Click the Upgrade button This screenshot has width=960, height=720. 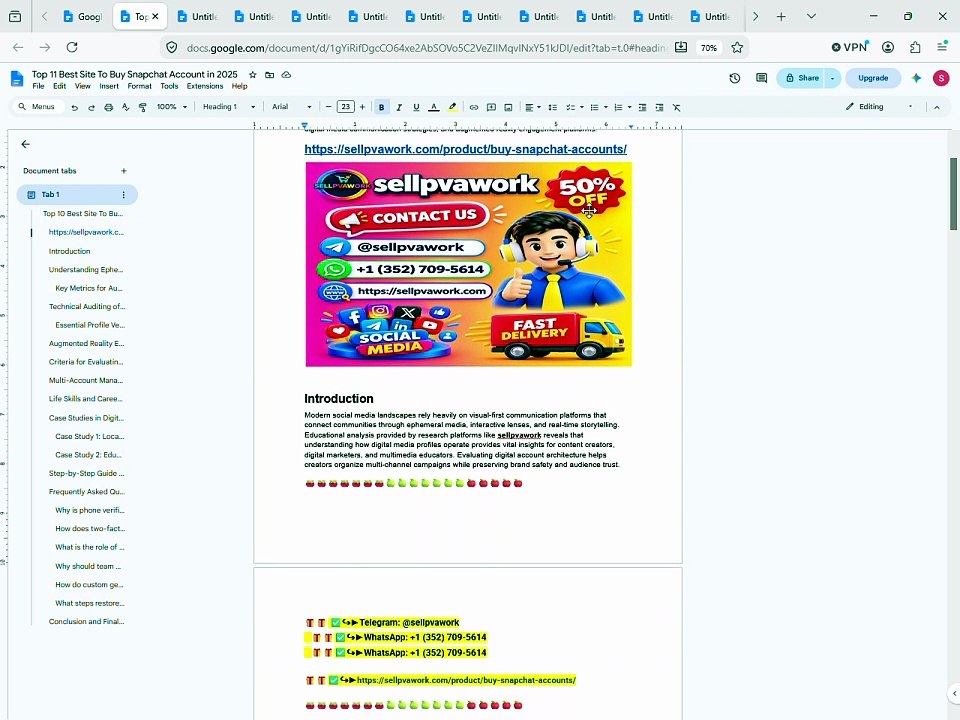[x=873, y=78]
